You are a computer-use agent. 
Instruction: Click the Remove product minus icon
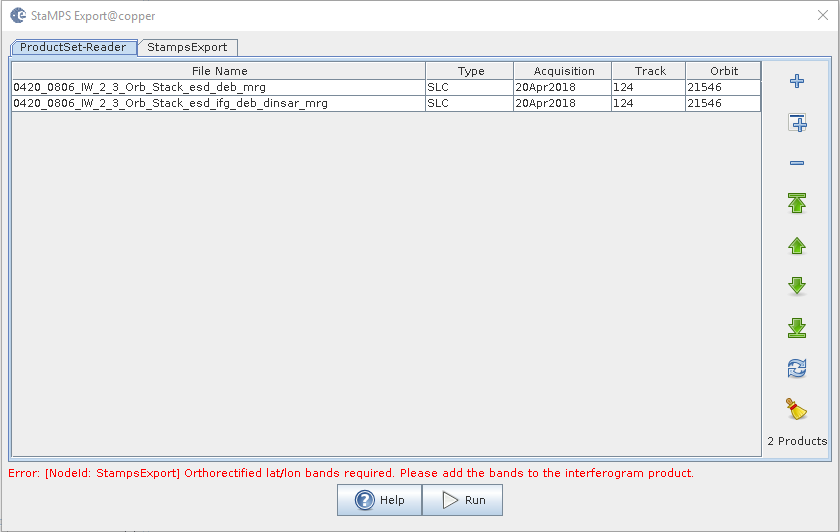[797, 163]
